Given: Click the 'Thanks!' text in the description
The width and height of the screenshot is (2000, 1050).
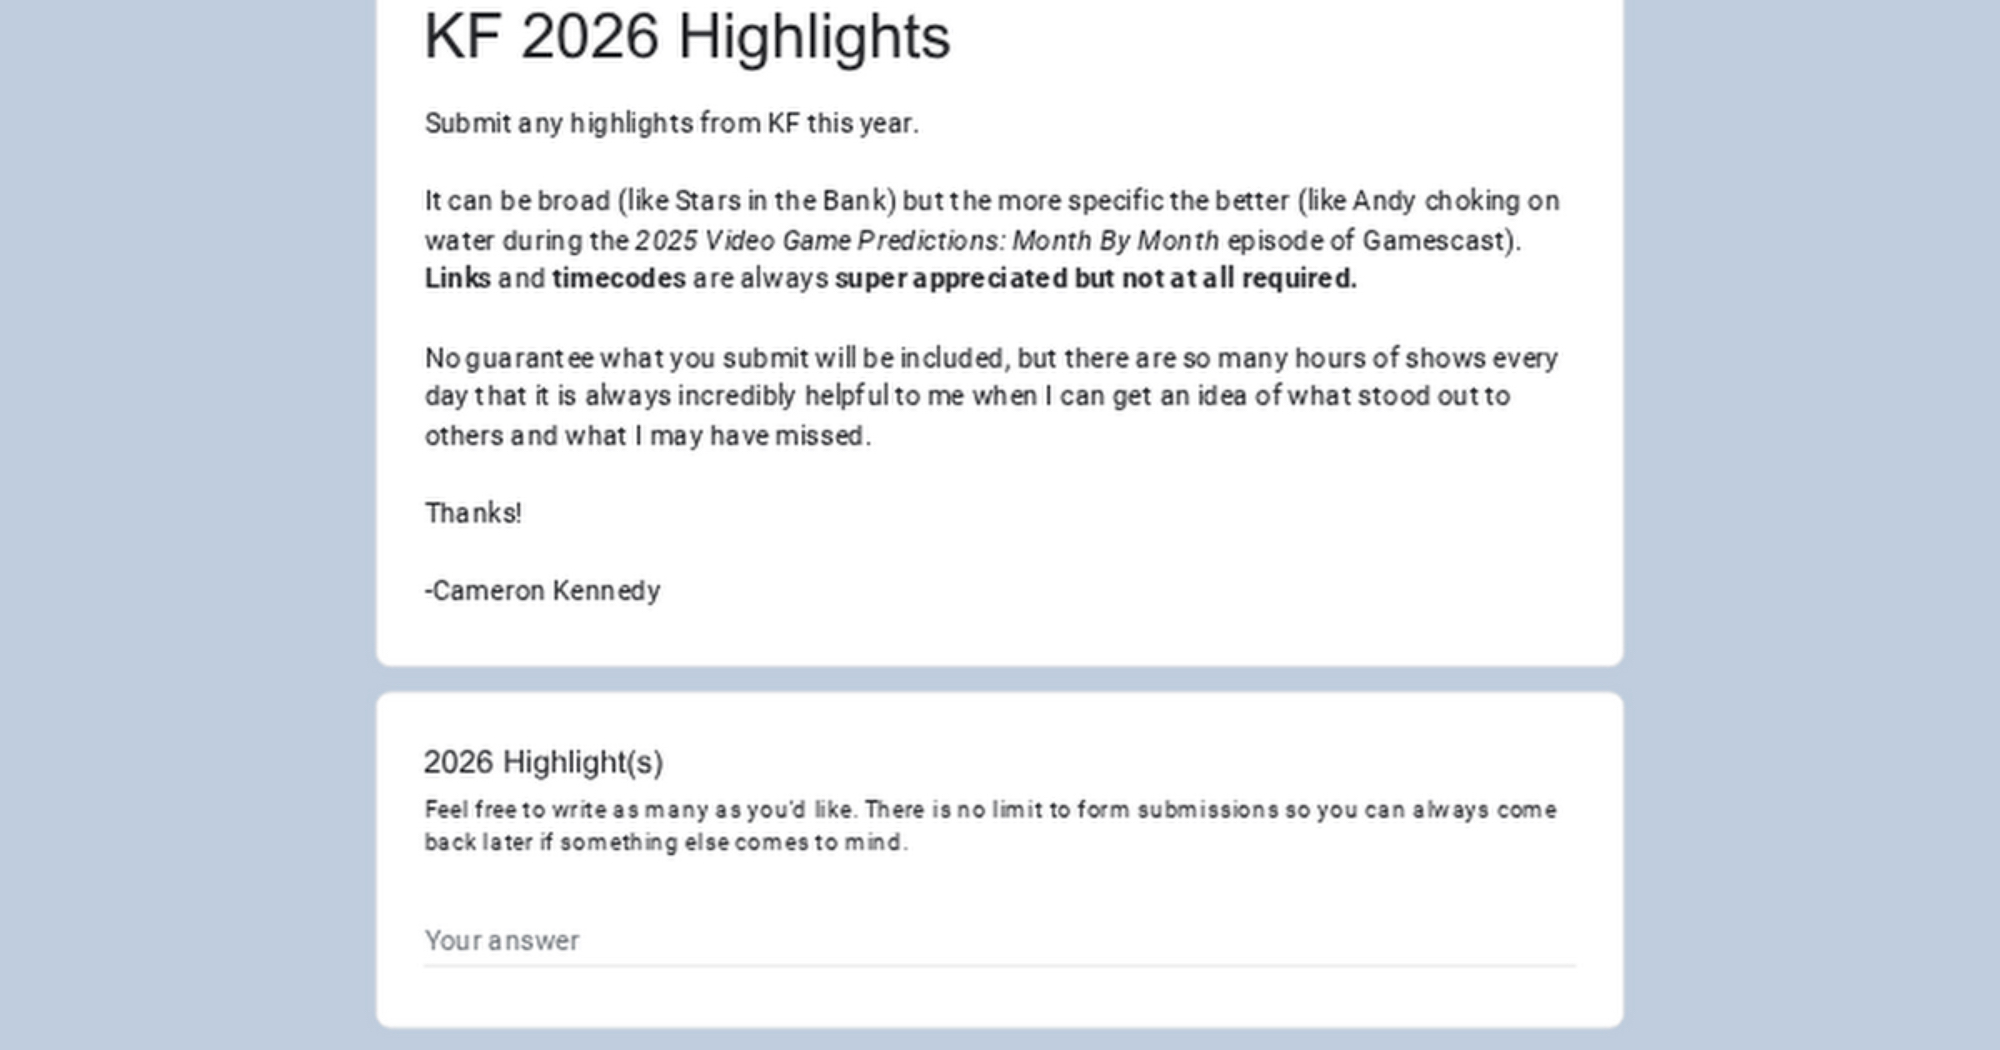Looking at the screenshot, I should [x=473, y=513].
